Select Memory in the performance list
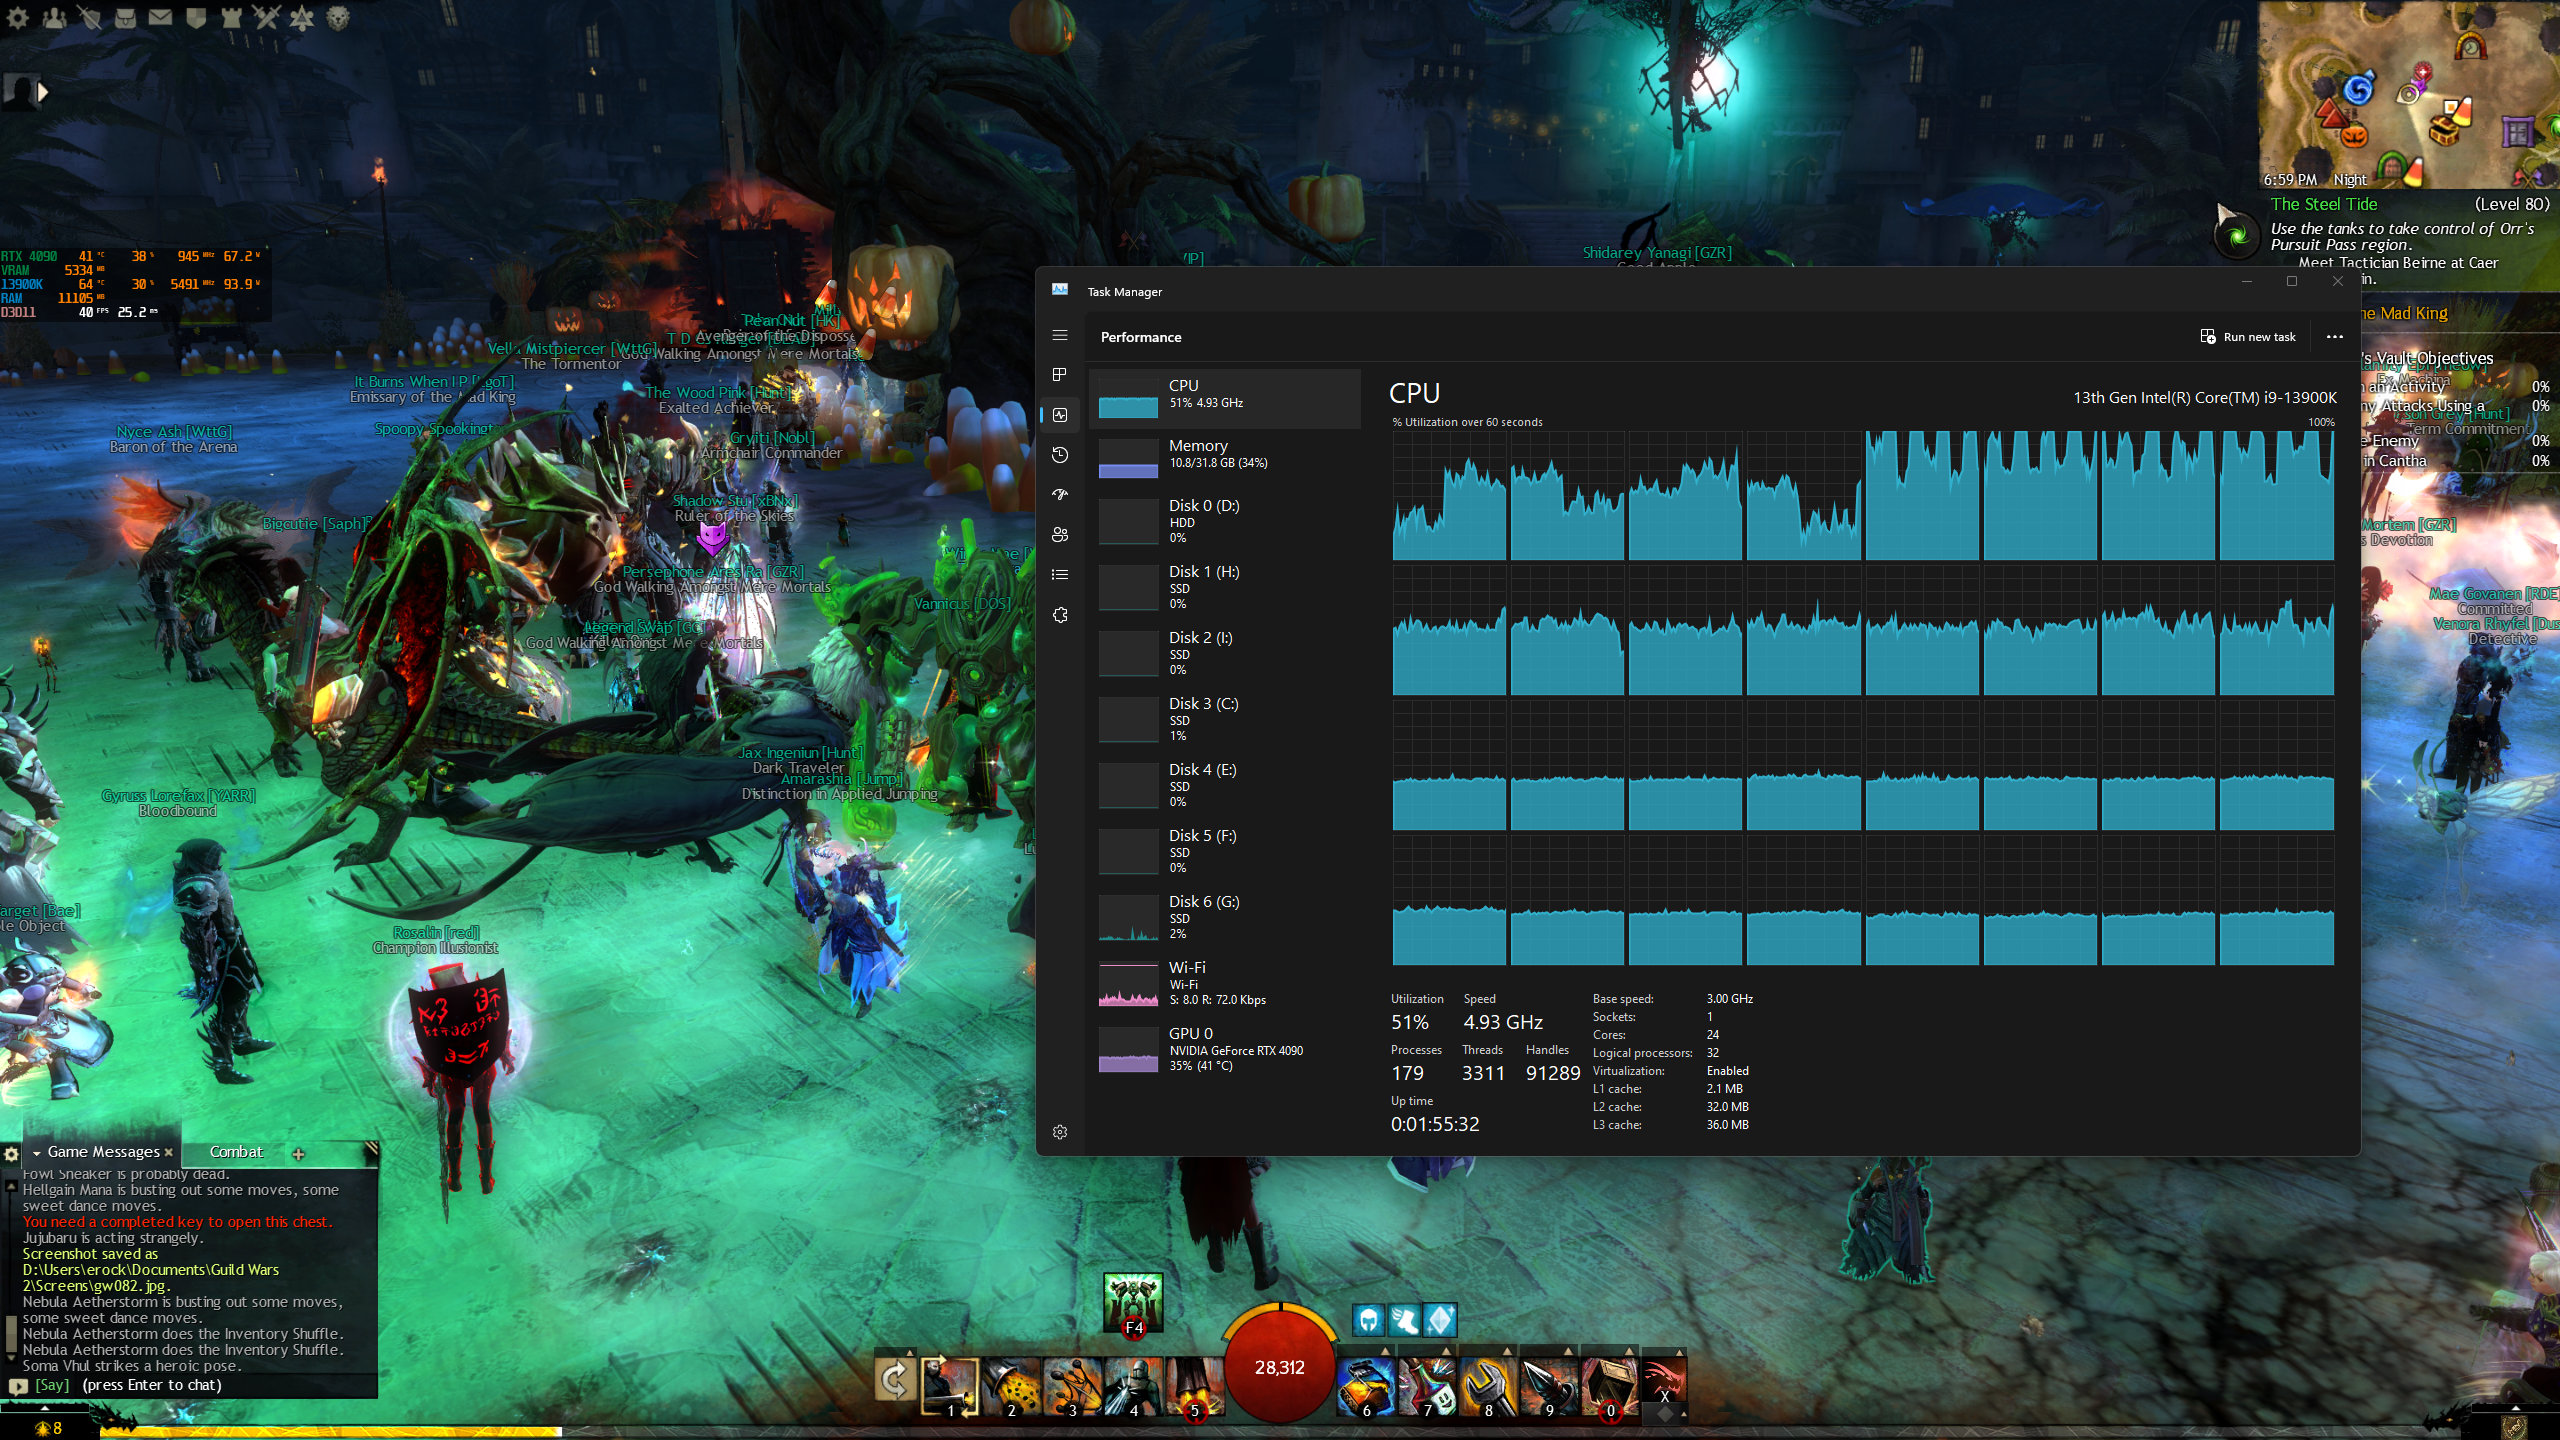The height and width of the screenshot is (1440, 2560). tap(1224, 458)
